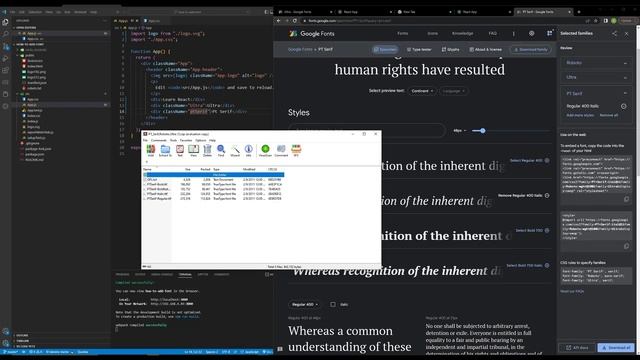
Task: Click Remove all link in PT Serif section
Action: 609,116
